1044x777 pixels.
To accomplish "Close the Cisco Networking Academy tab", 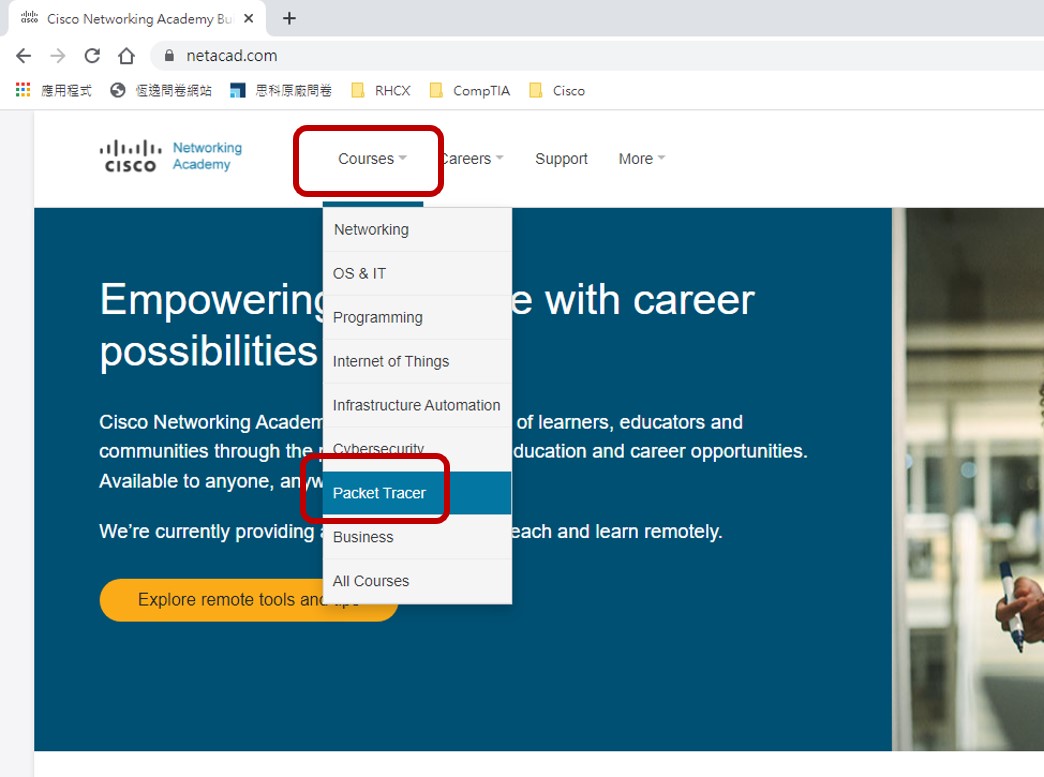I will coord(248,19).
